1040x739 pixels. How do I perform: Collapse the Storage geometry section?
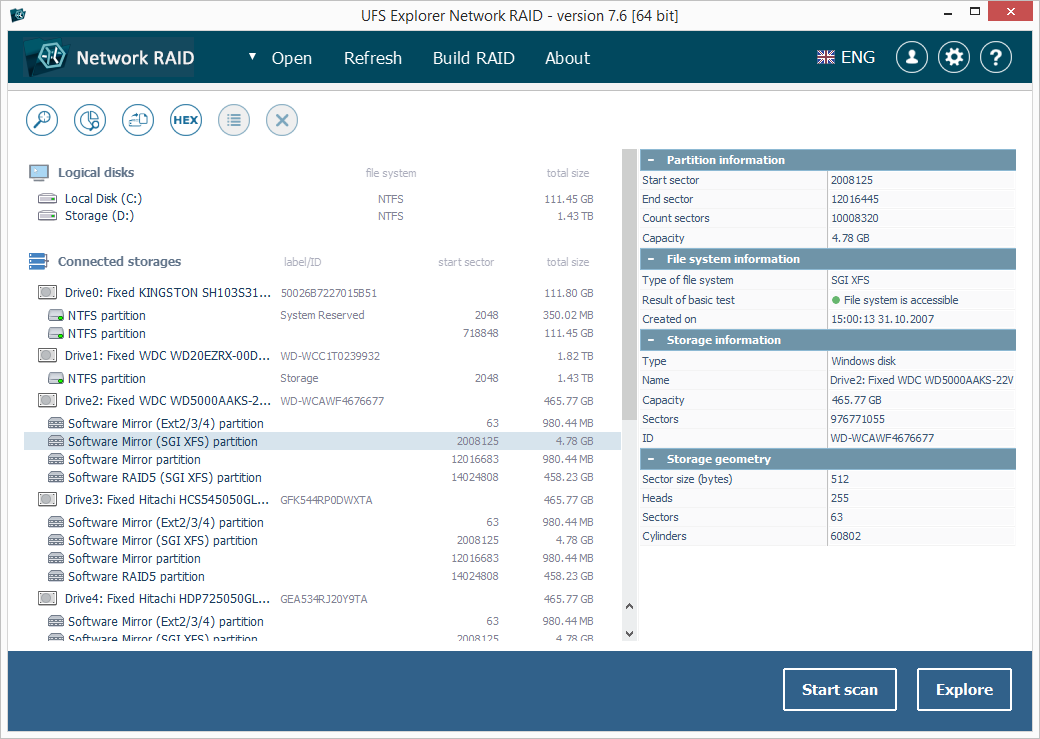coord(651,459)
